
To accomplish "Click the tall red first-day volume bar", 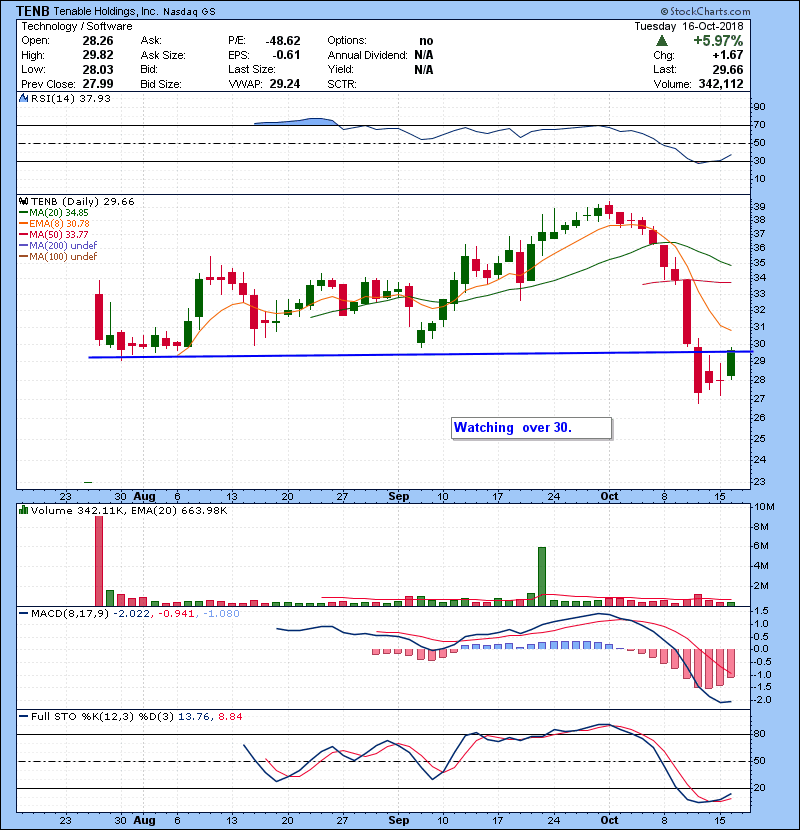I will pos(99,561).
